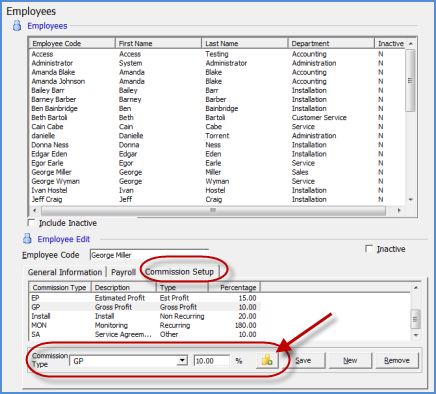Click the Save button
Image resolution: width=436 pixels, height=394 pixels.
tap(303, 360)
